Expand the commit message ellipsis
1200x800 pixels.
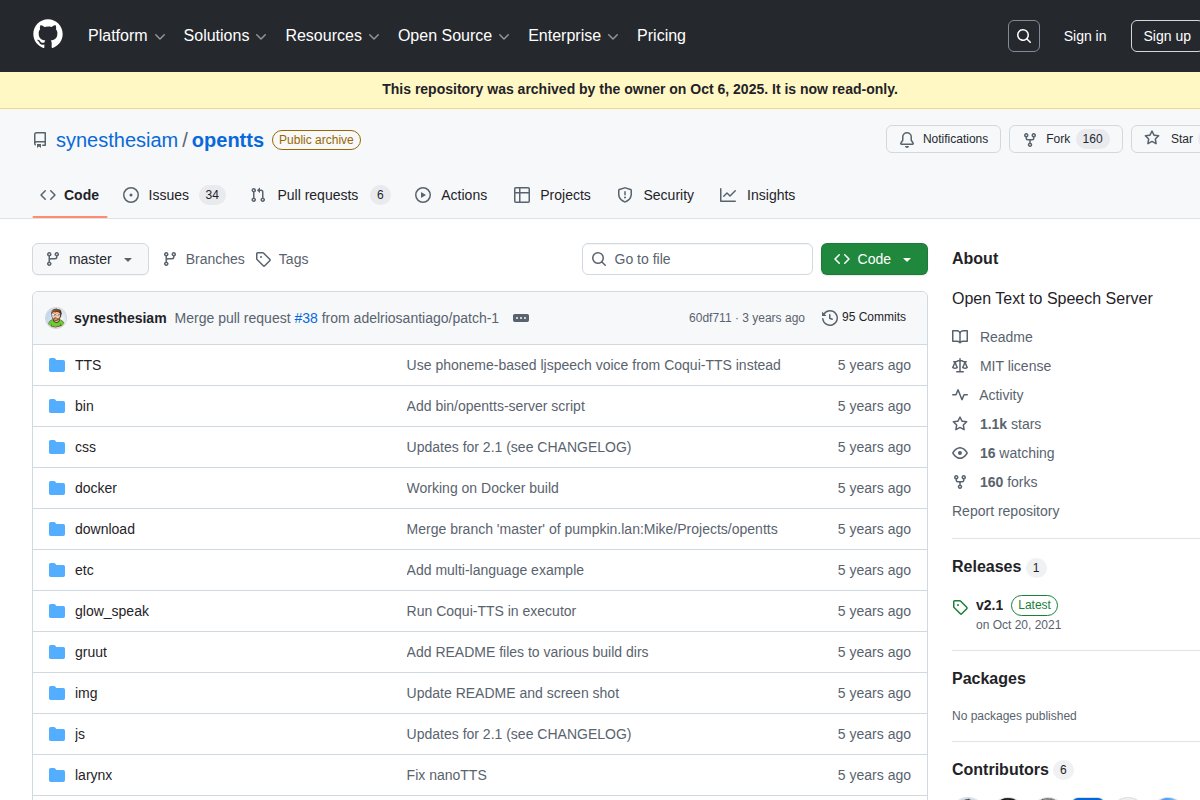pos(520,318)
